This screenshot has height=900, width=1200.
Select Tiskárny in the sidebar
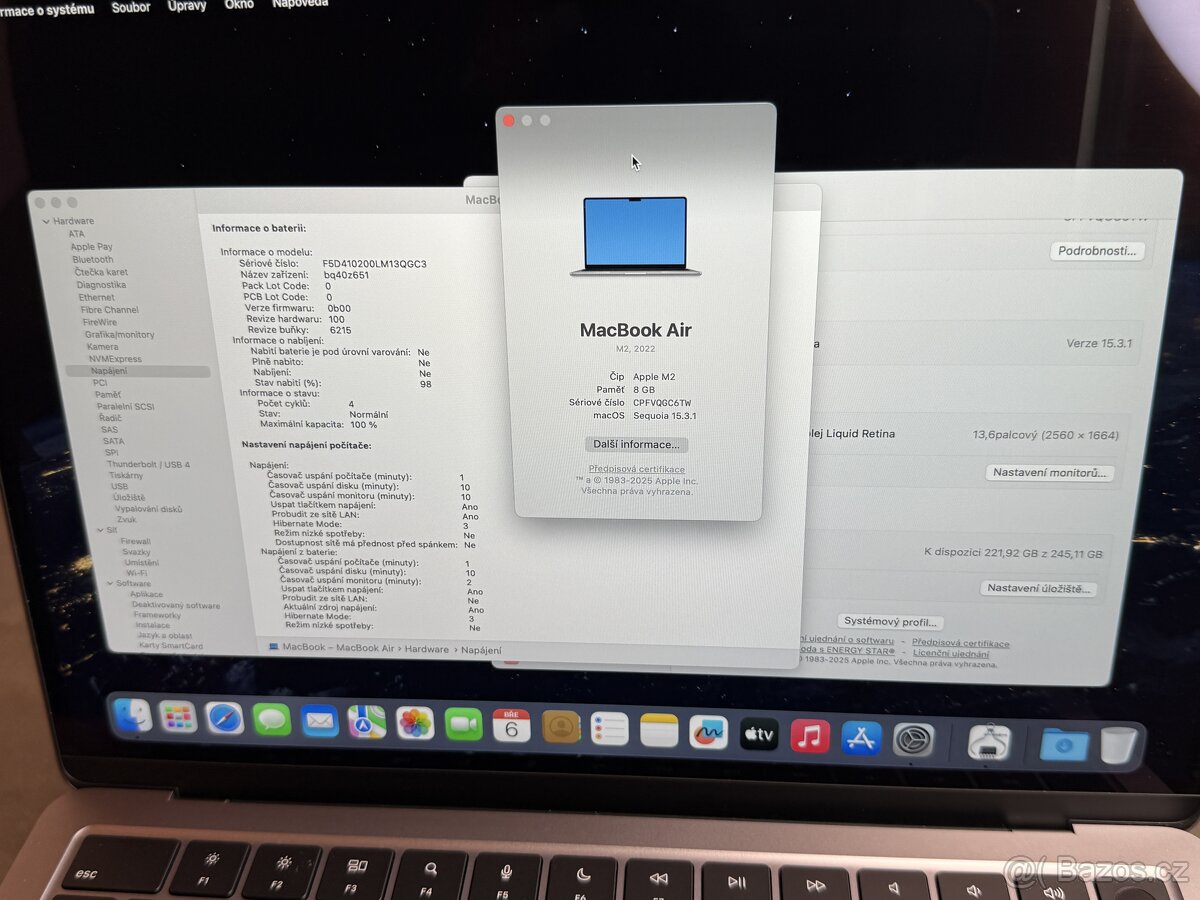(x=126, y=476)
